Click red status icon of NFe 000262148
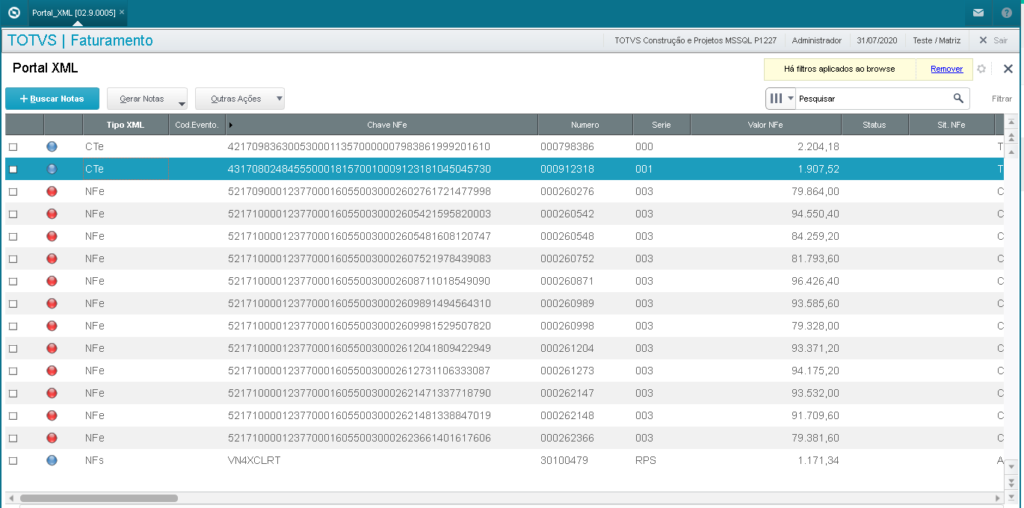Screen dimensions: 1024x508 (x=52, y=415)
